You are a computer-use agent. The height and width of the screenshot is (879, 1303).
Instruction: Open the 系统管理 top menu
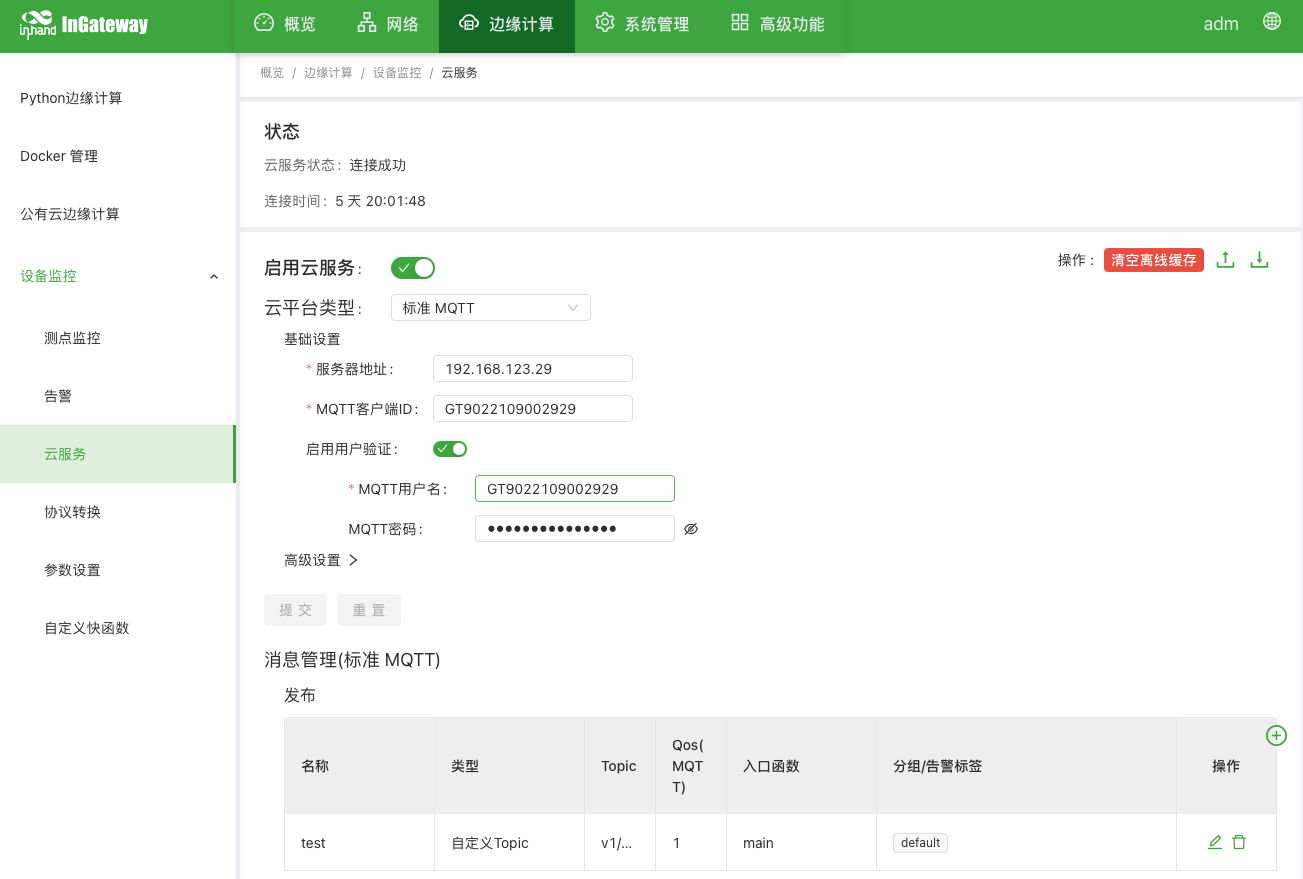tap(642, 24)
